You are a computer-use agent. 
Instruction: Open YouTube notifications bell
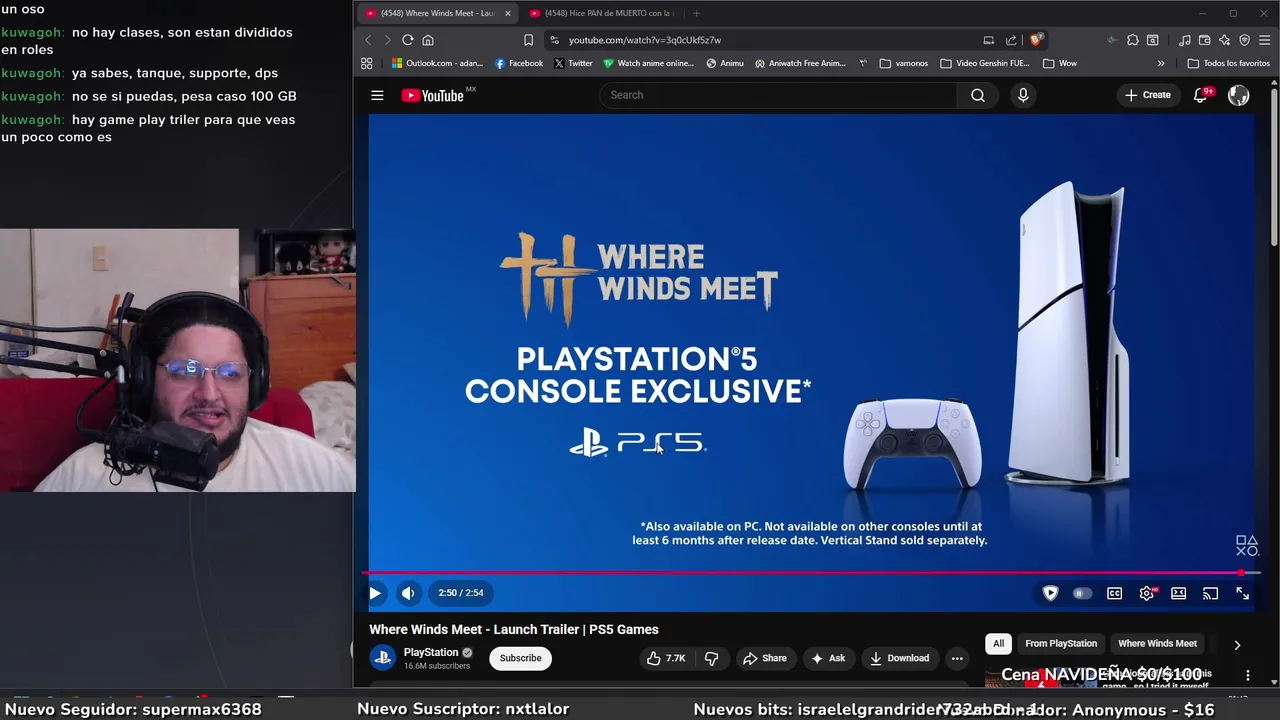(1200, 95)
